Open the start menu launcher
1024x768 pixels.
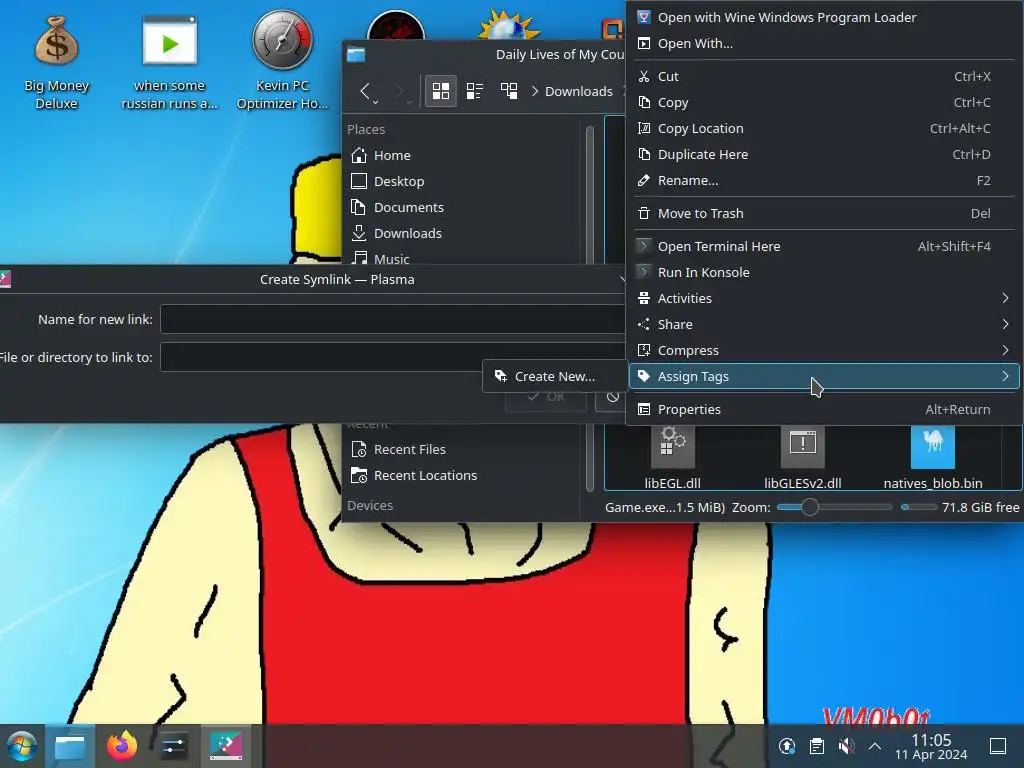22,746
